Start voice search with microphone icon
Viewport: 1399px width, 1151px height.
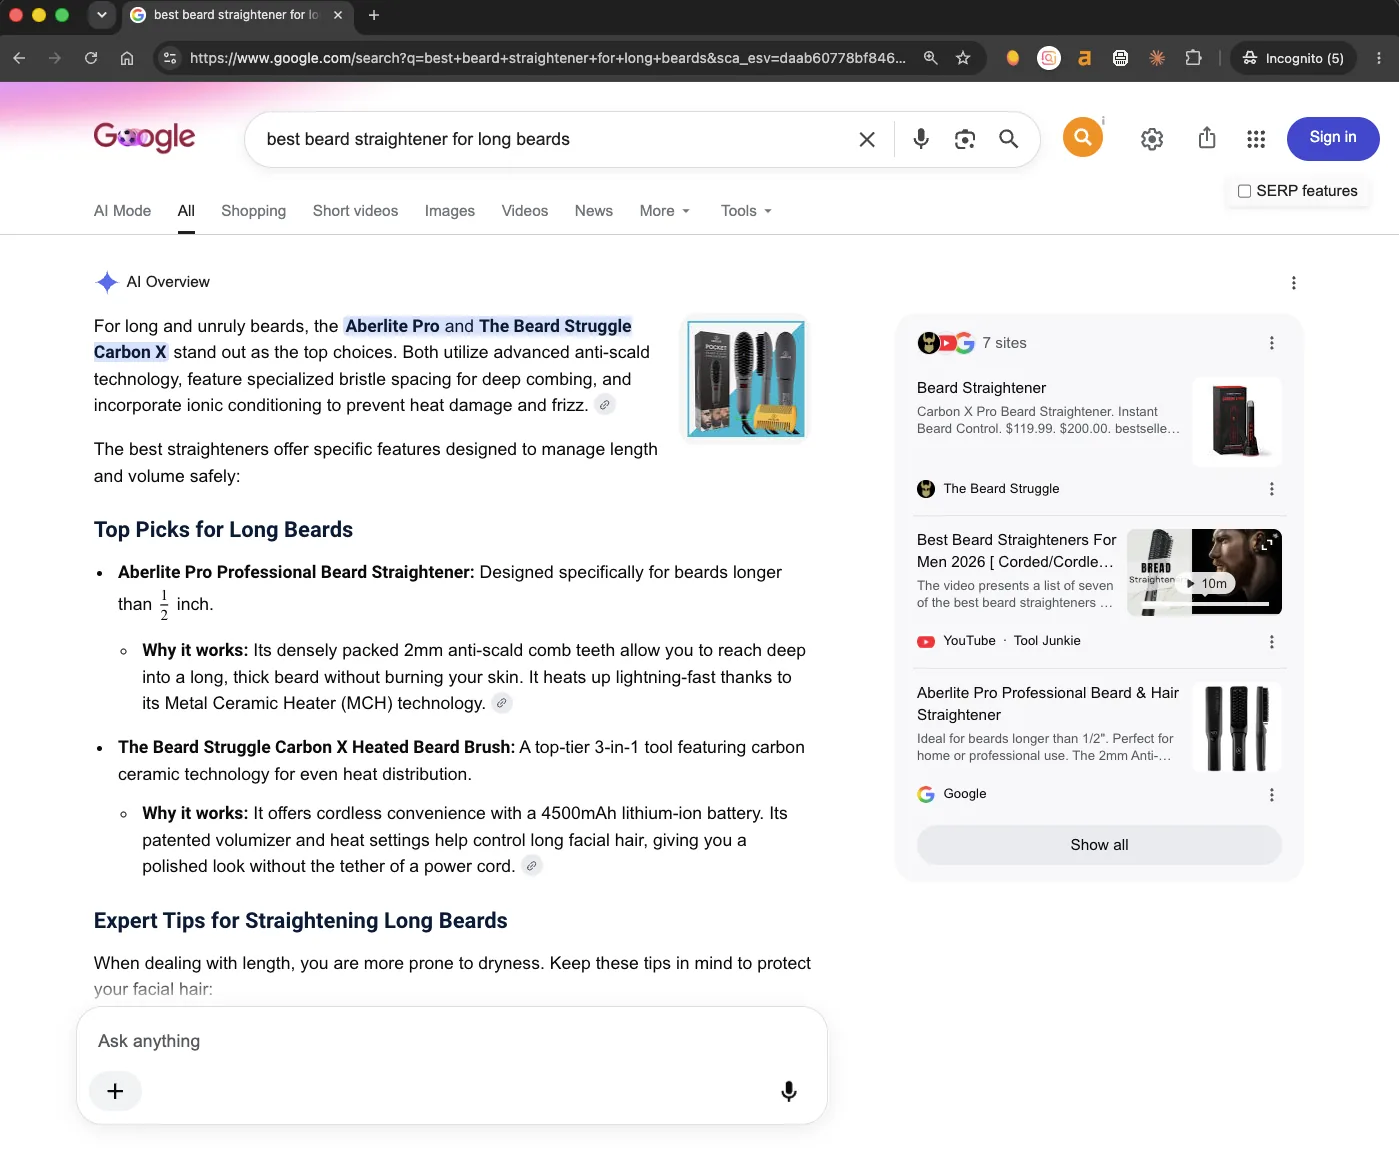tap(921, 140)
